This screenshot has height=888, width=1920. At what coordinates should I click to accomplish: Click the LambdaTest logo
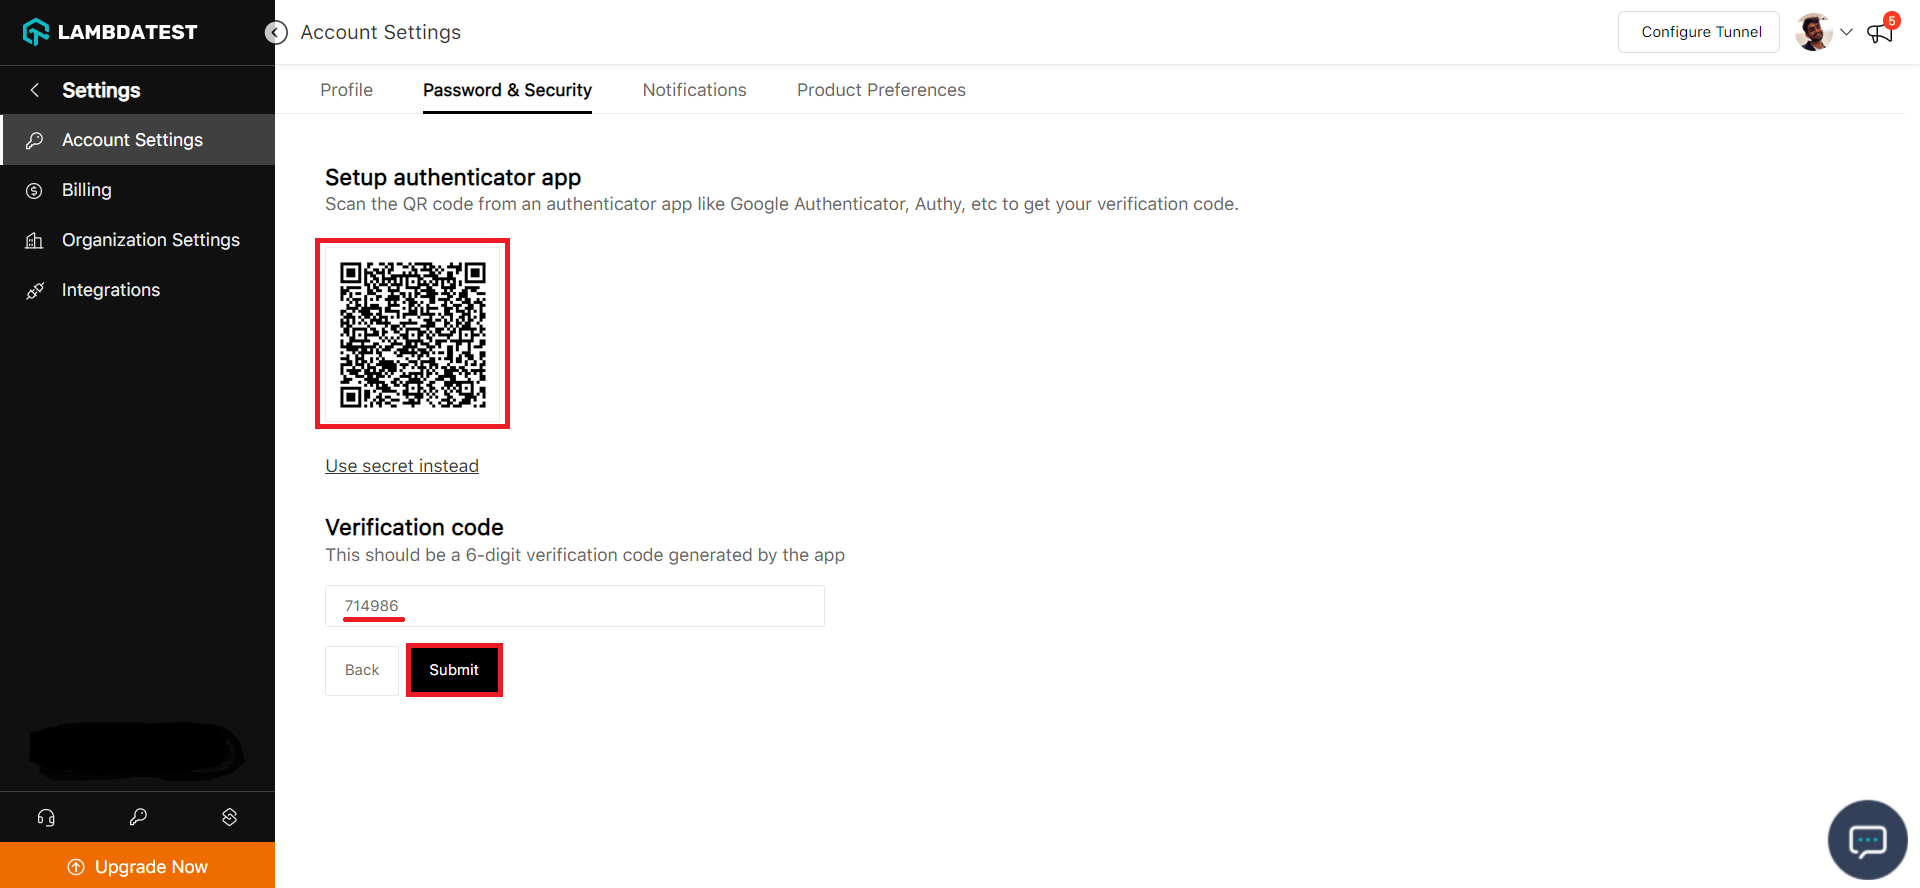tap(110, 32)
